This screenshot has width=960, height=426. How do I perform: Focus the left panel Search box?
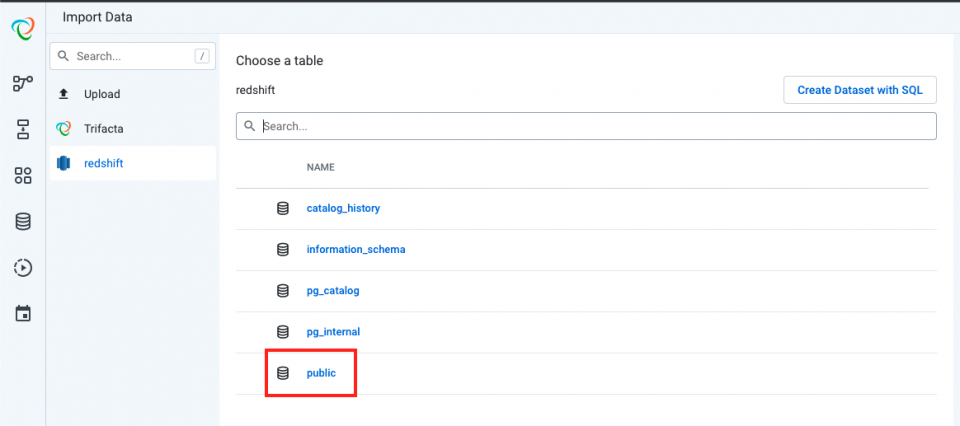click(133, 56)
